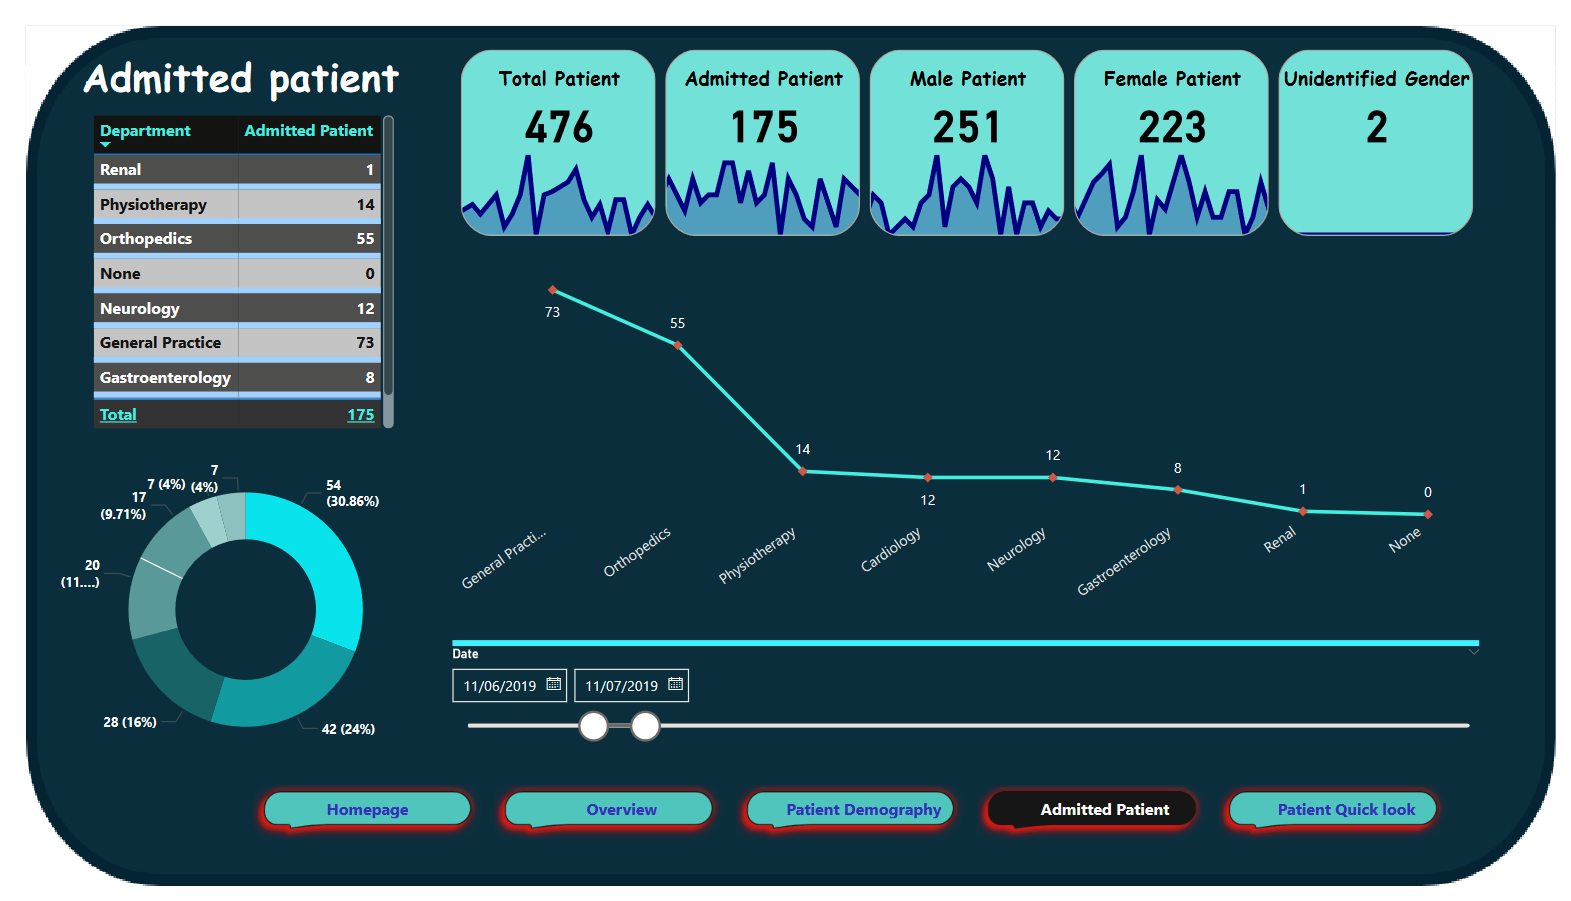Select the Physiotherapy table row
This screenshot has width=1571, height=901.
coord(237,204)
